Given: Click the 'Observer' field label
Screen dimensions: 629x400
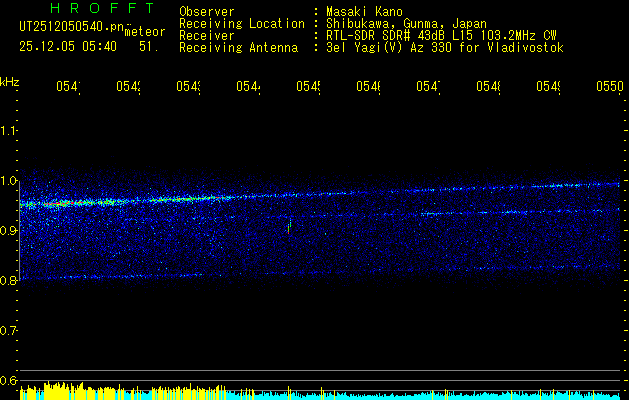Looking at the screenshot, I should [x=207, y=12].
